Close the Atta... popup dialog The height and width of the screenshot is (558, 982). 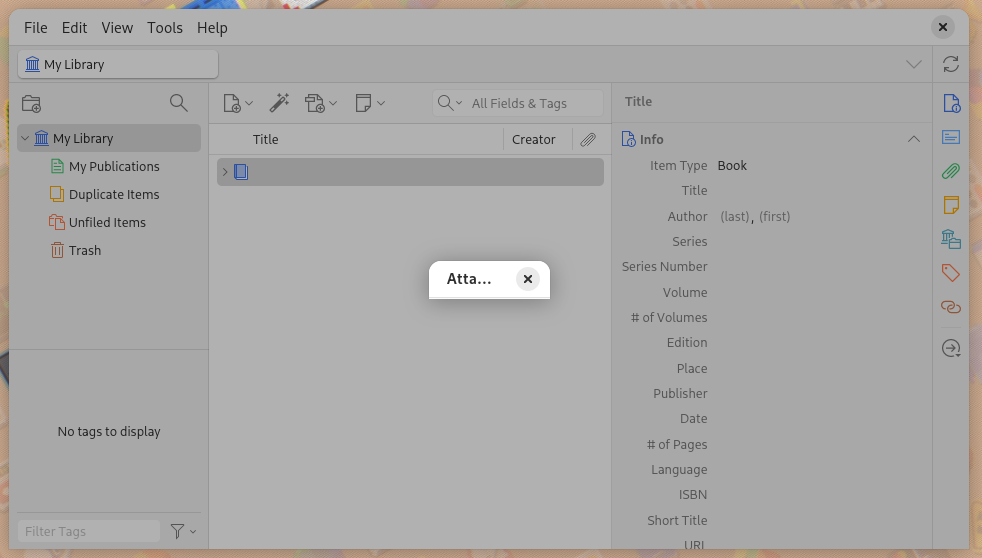coord(528,279)
